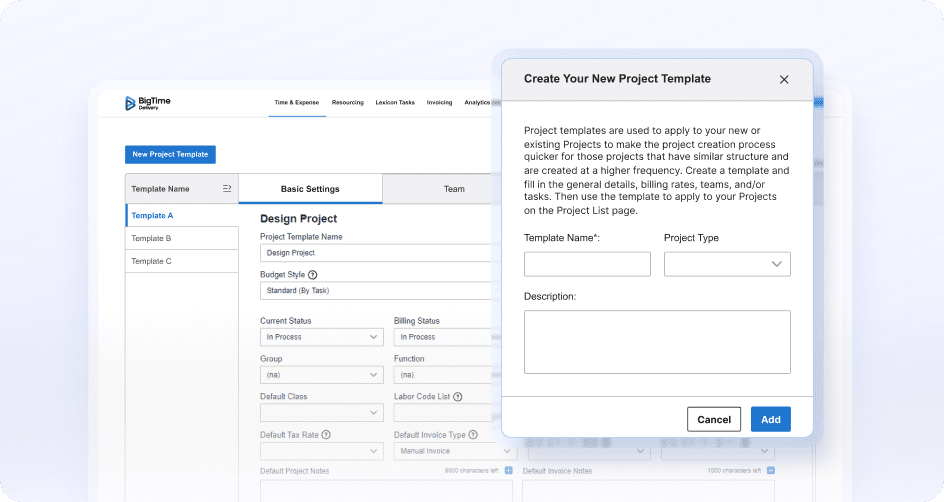Open the Function dropdown
The height and width of the screenshot is (502, 944).
[444, 374]
